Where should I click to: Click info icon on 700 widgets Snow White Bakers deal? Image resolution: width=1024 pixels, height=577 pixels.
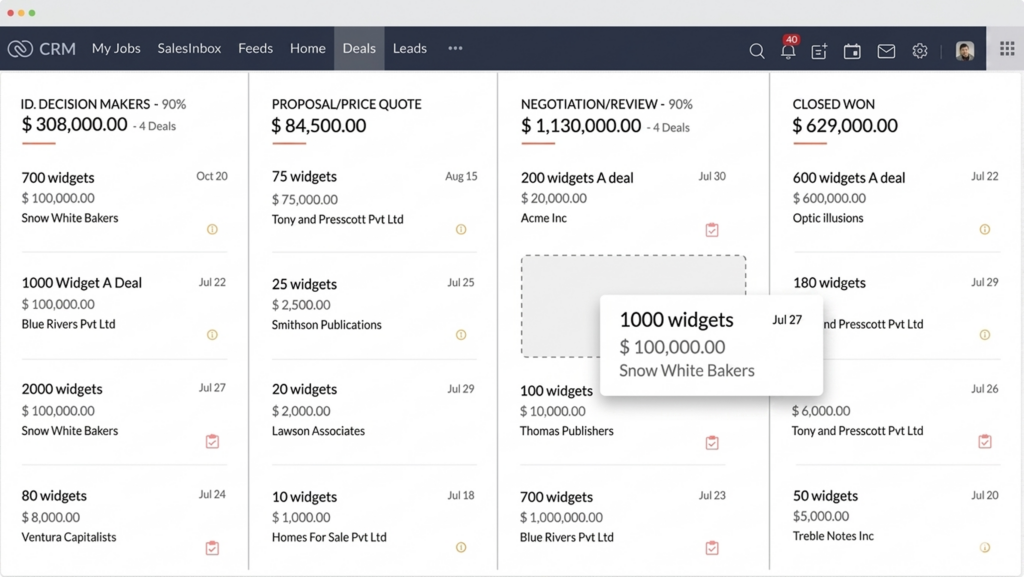[212, 229]
